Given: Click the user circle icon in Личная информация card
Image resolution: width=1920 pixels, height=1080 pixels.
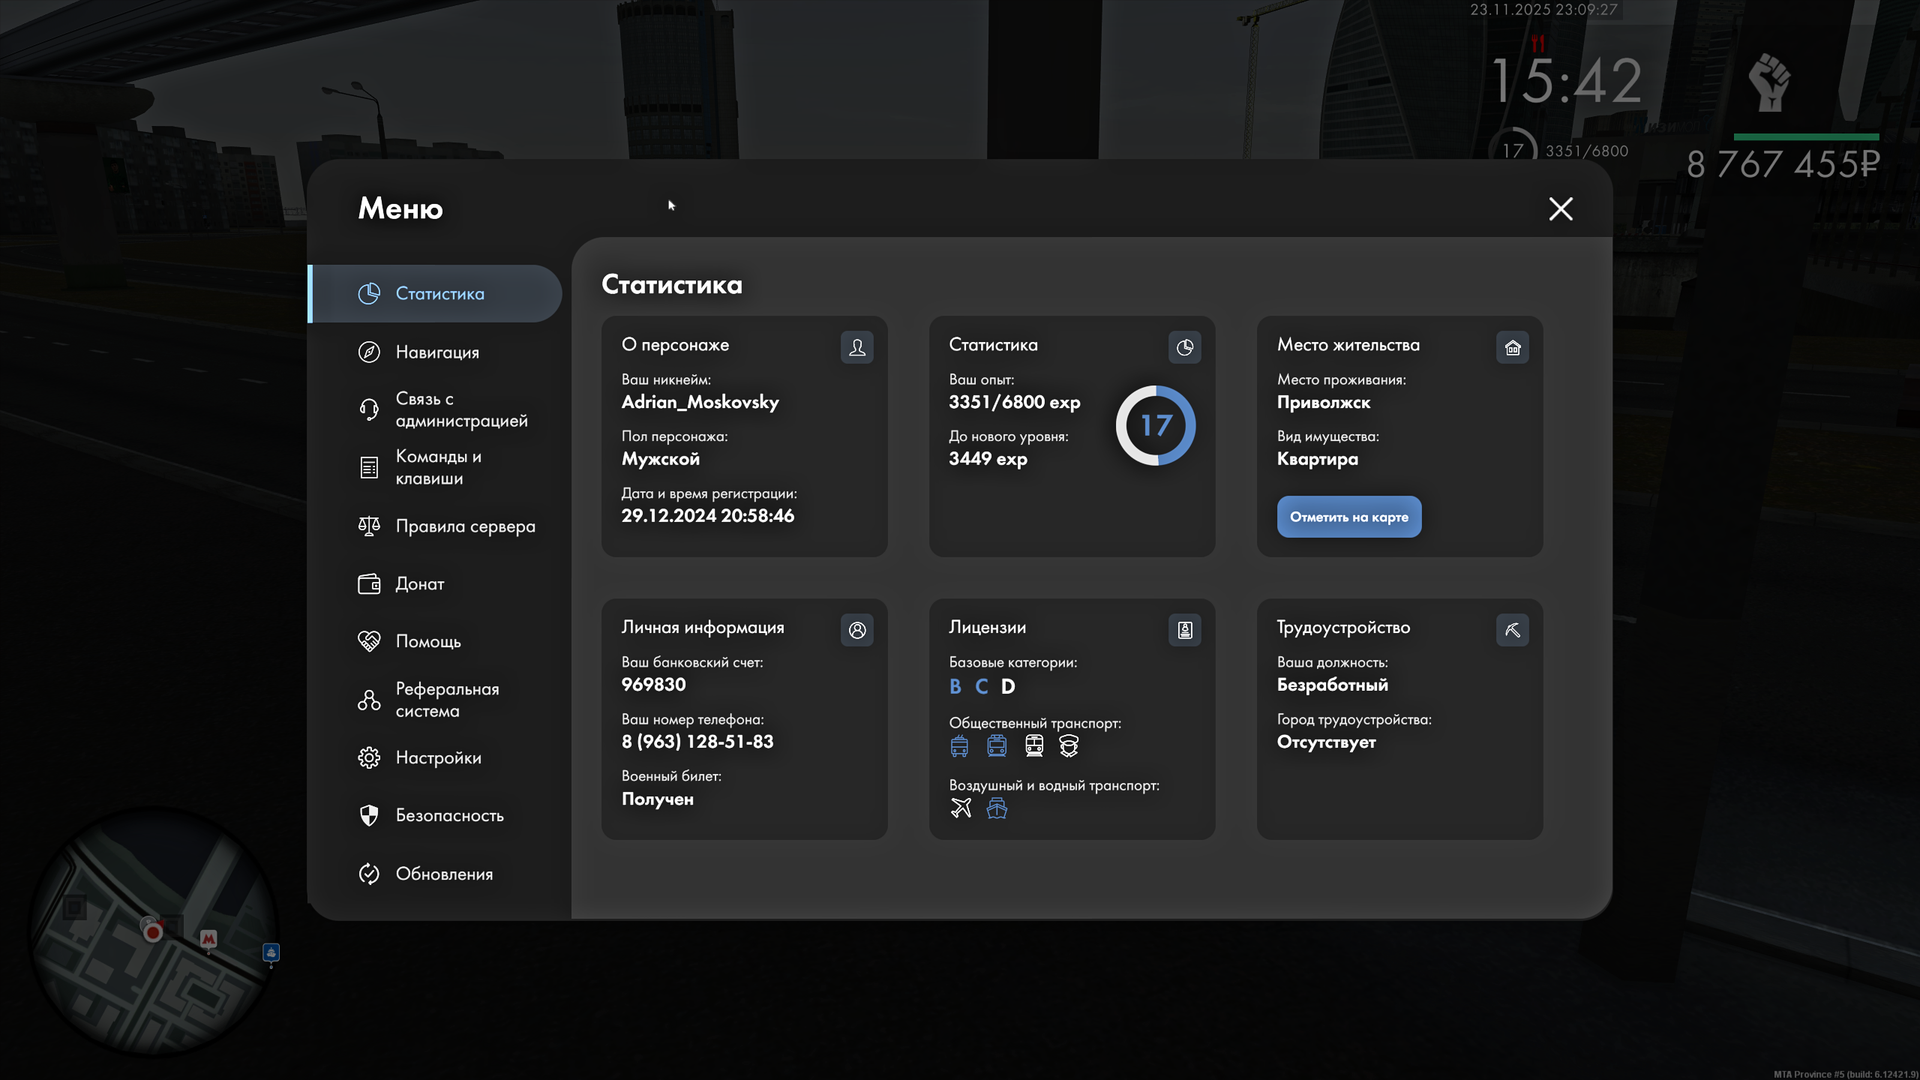Looking at the screenshot, I should (857, 630).
